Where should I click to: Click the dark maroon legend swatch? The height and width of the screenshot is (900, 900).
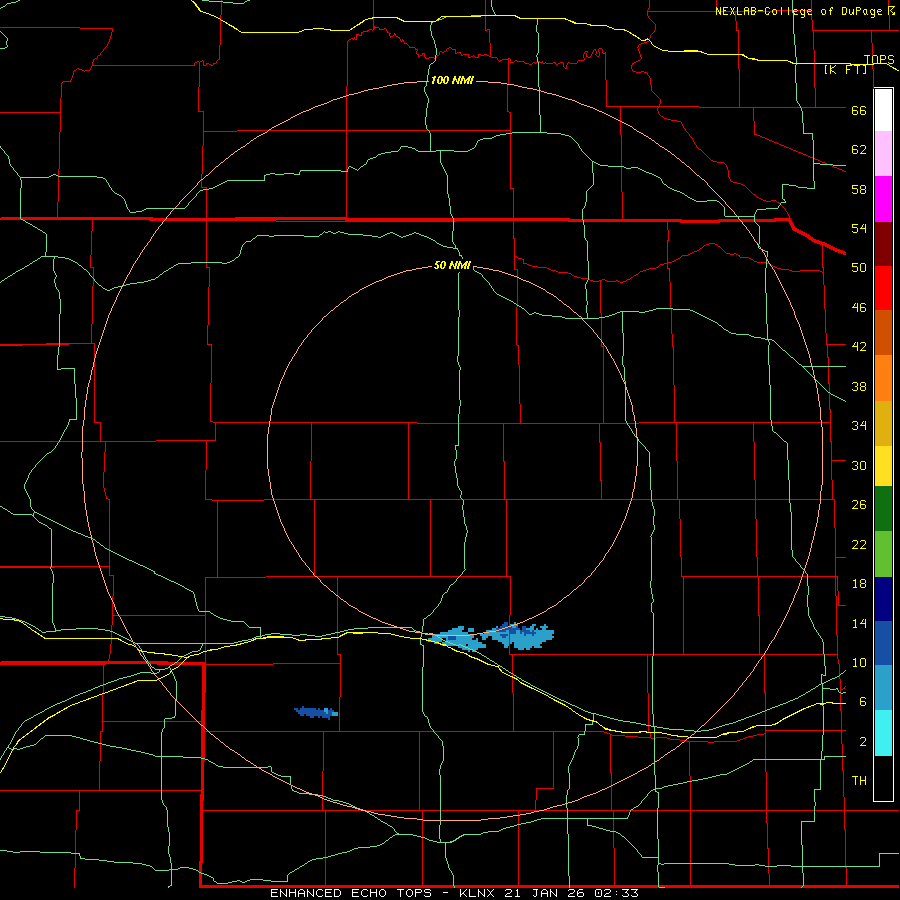pos(883,244)
